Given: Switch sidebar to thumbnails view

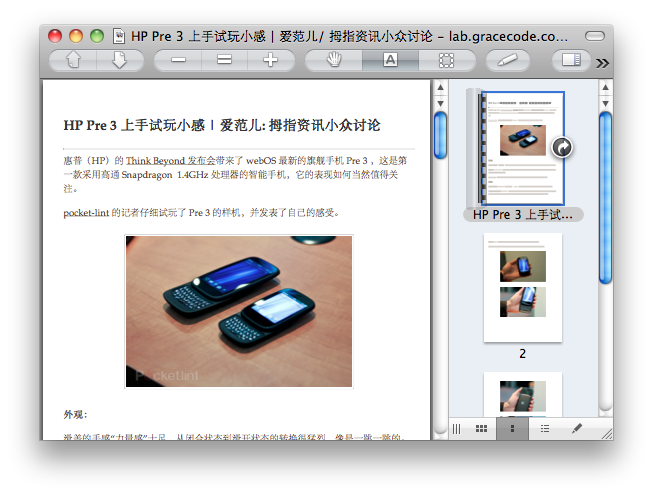Looking at the screenshot, I should coord(512,428).
